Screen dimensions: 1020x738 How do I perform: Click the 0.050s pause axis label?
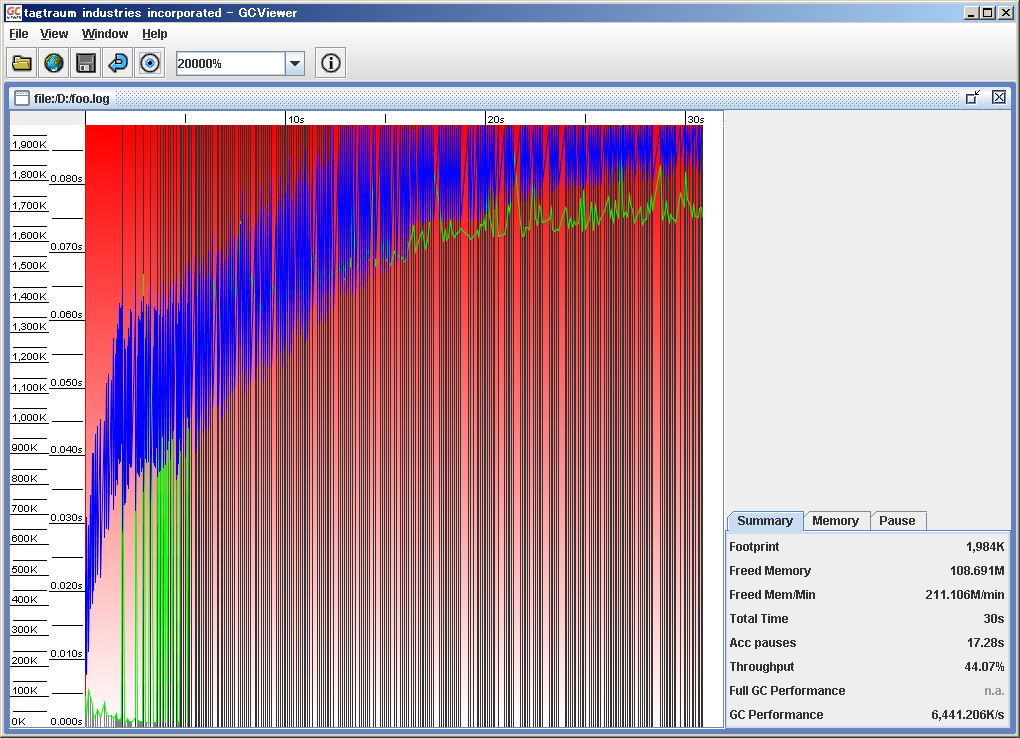point(66,382)
